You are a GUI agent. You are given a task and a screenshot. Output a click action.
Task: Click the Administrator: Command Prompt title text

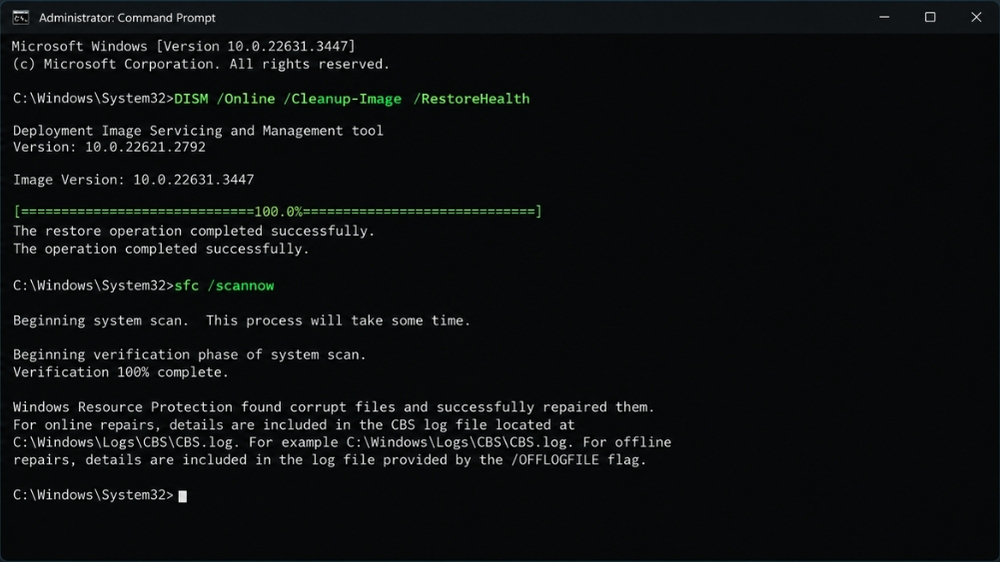127,18
